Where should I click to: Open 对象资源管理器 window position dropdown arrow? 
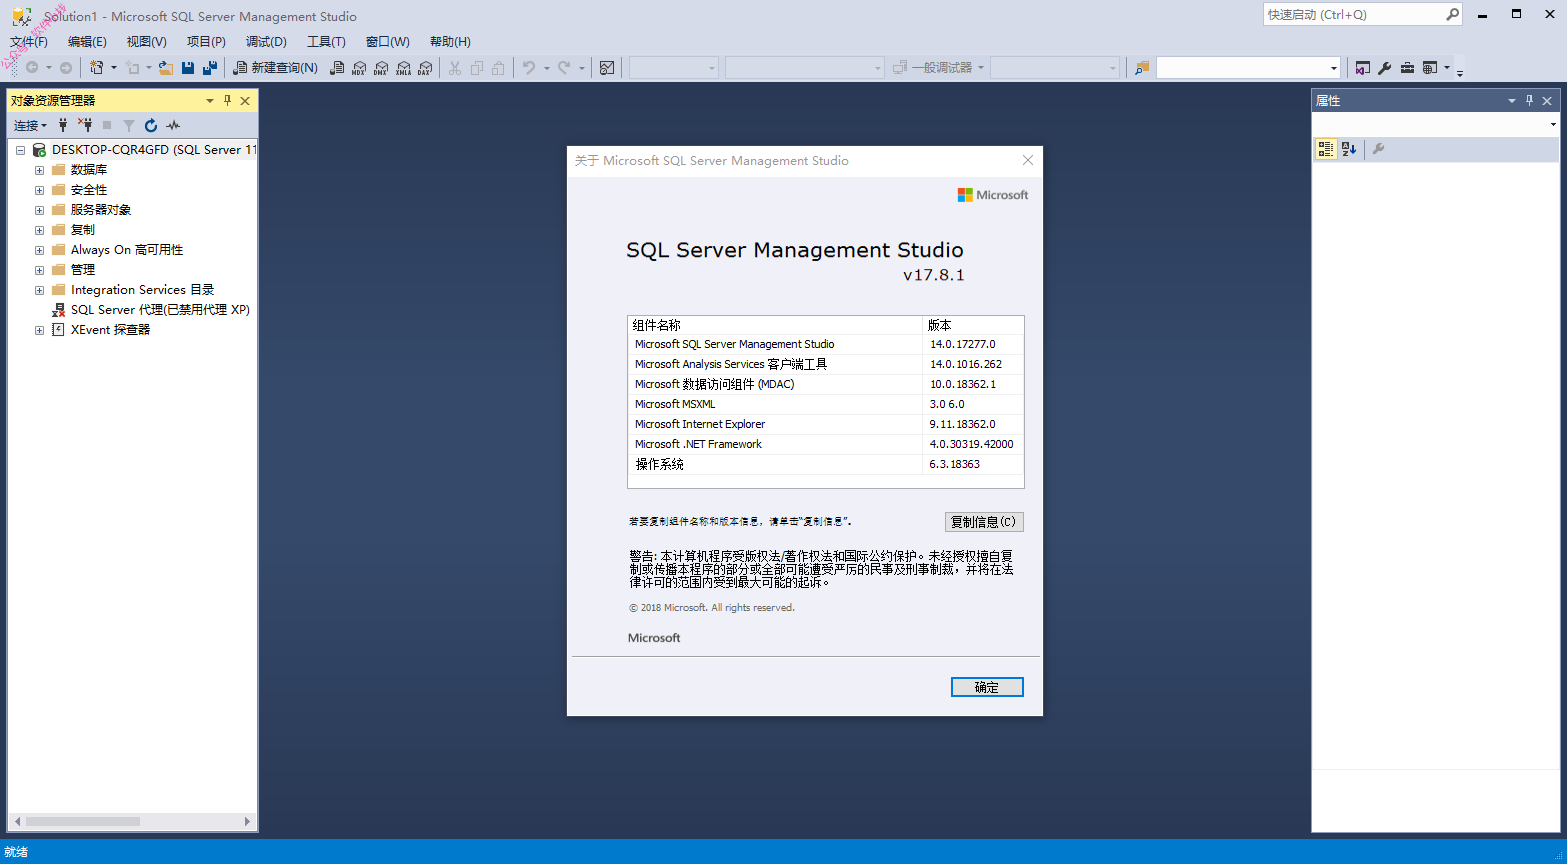tap(210, 100)
